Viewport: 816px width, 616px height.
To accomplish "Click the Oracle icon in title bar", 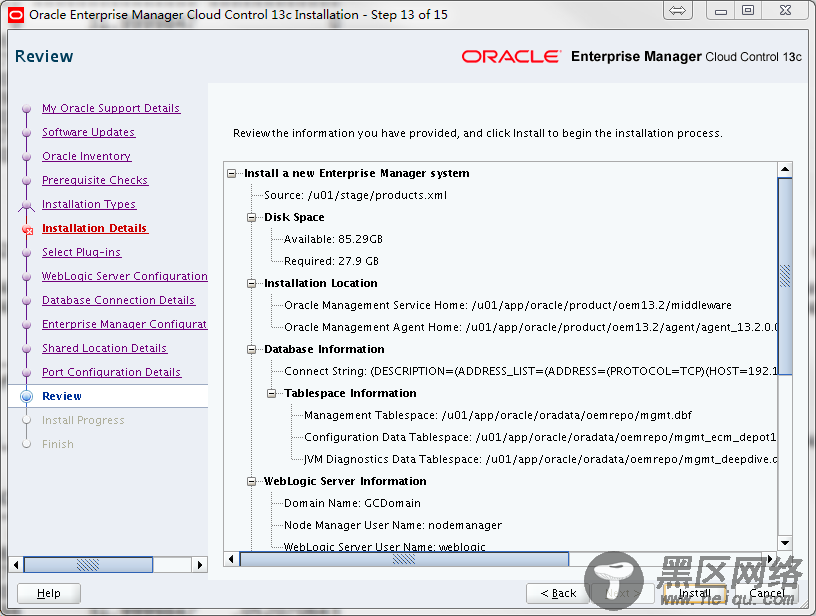I will [x=16, y=15].
